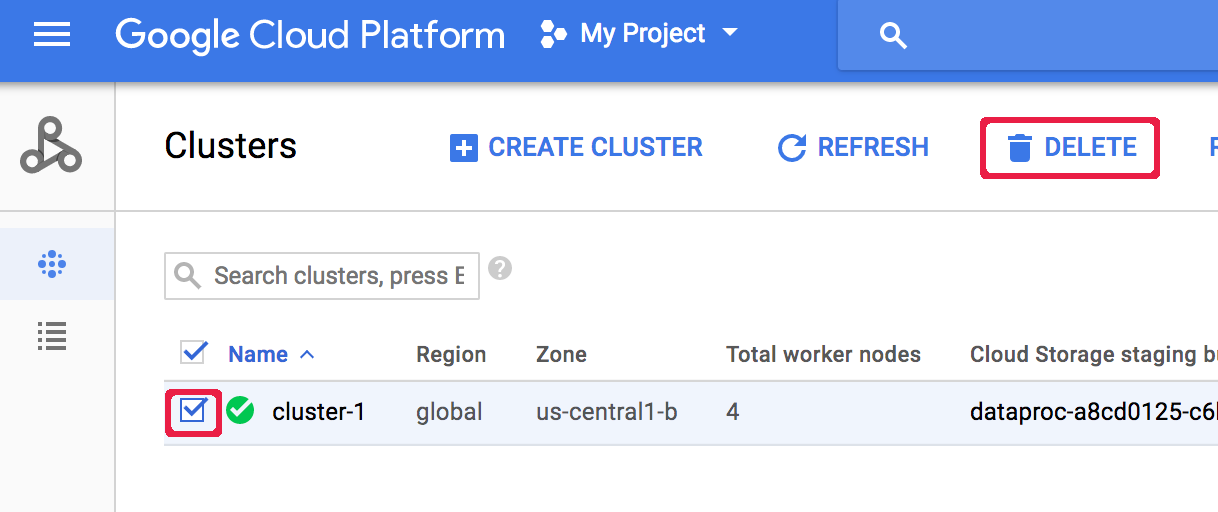Uncheck the cluster-1 row checkbox
Viewport: 1218px width, 512px height.
tap(193, 411)
